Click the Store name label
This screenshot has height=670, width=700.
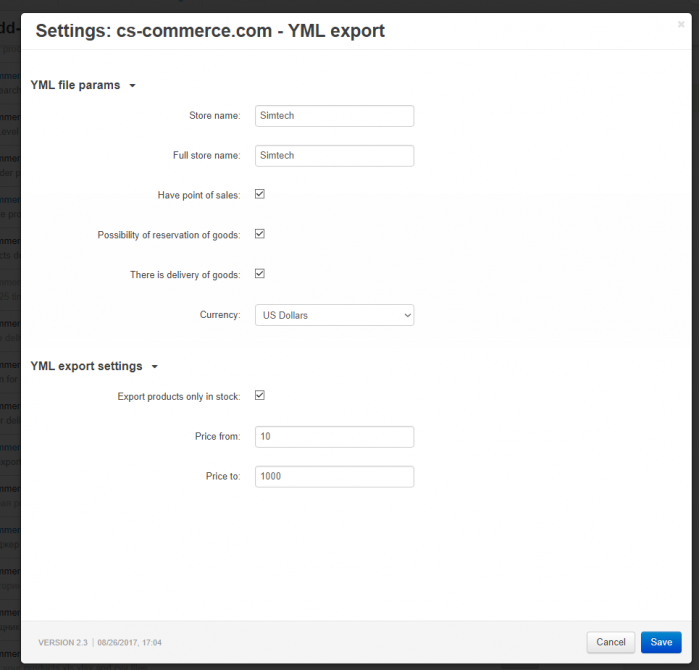215,116
